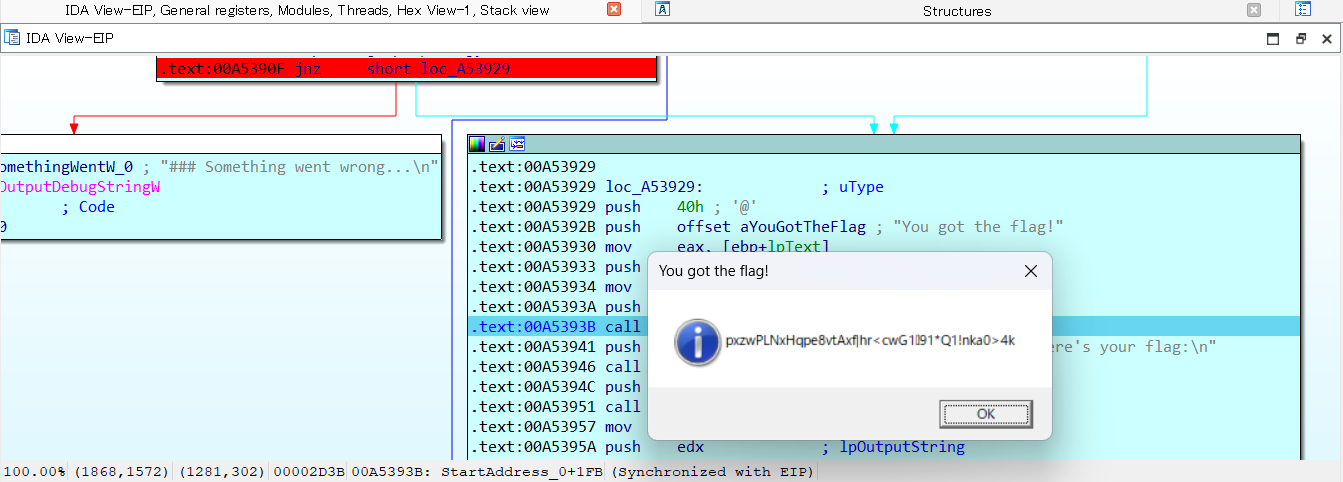Set node color on loc_A53929 graph node

pos(477,144)
